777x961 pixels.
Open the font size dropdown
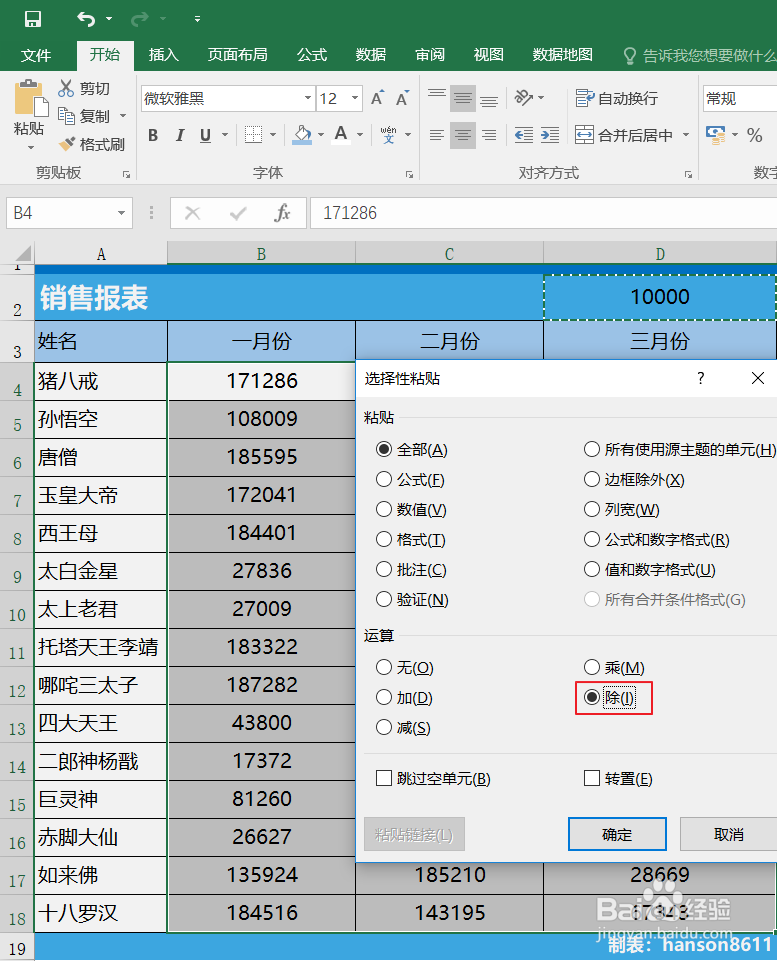(x=355, y=98)
